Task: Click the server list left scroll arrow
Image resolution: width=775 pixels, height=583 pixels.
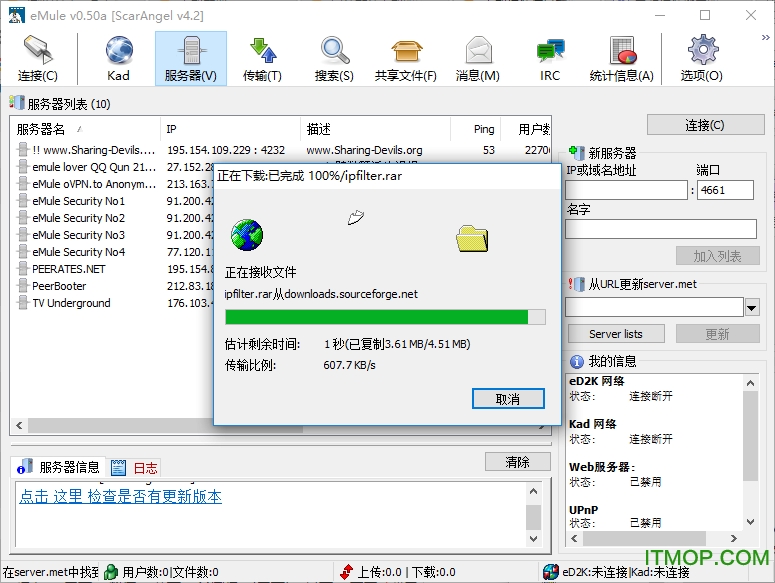Action: 19,425
